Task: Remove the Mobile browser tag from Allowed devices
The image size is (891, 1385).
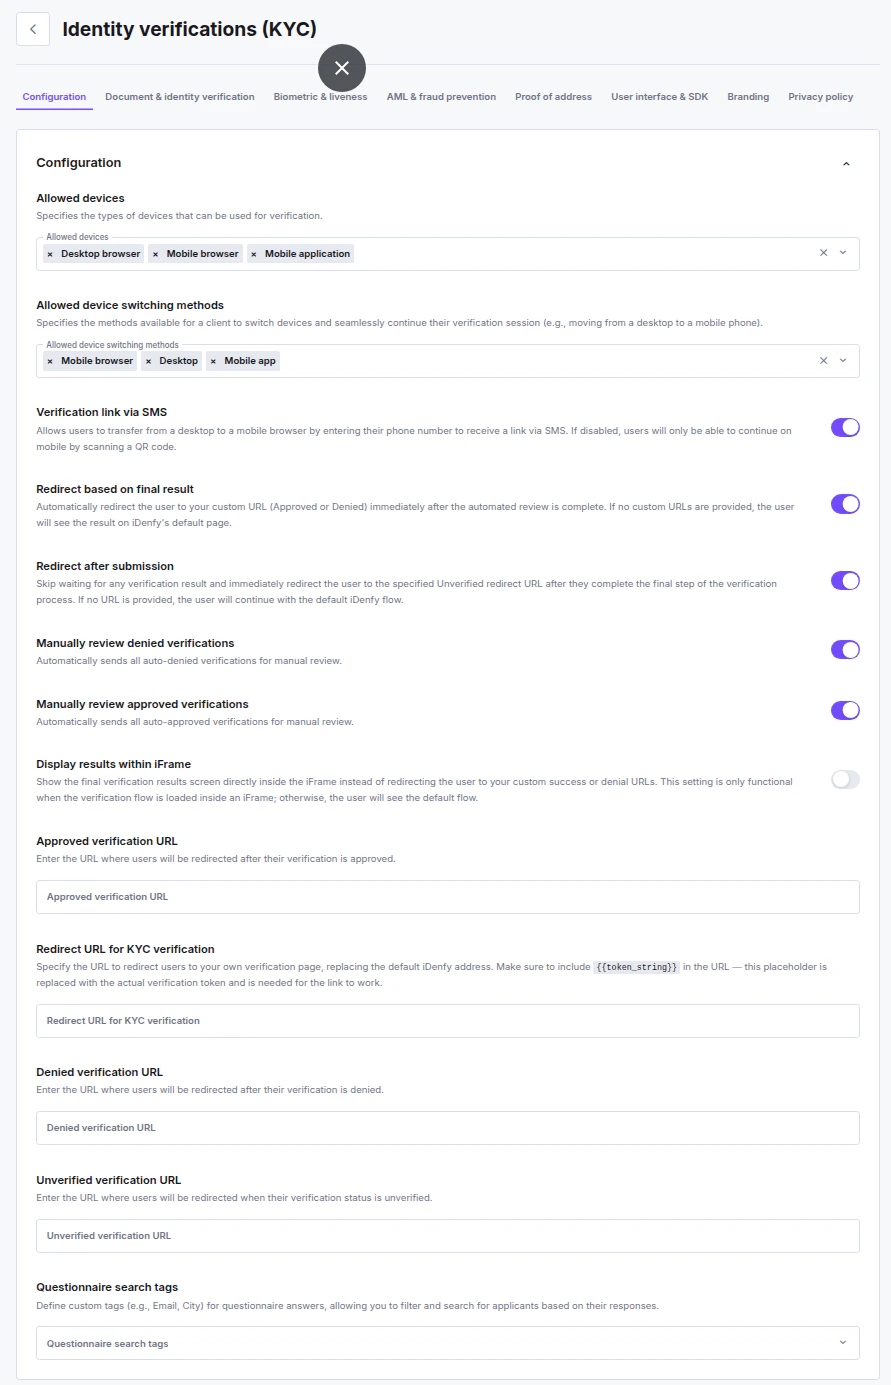Action: point(156,254)
